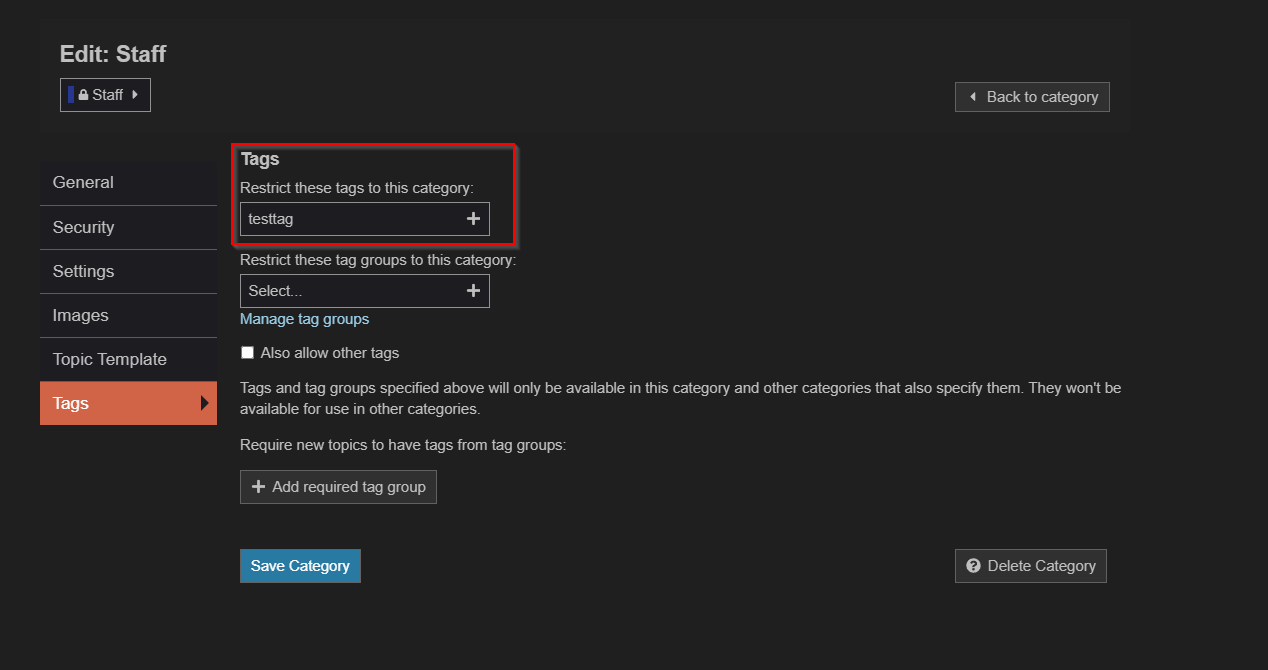
Task: Open the Settings tab
Action: (x=128, y=271)
